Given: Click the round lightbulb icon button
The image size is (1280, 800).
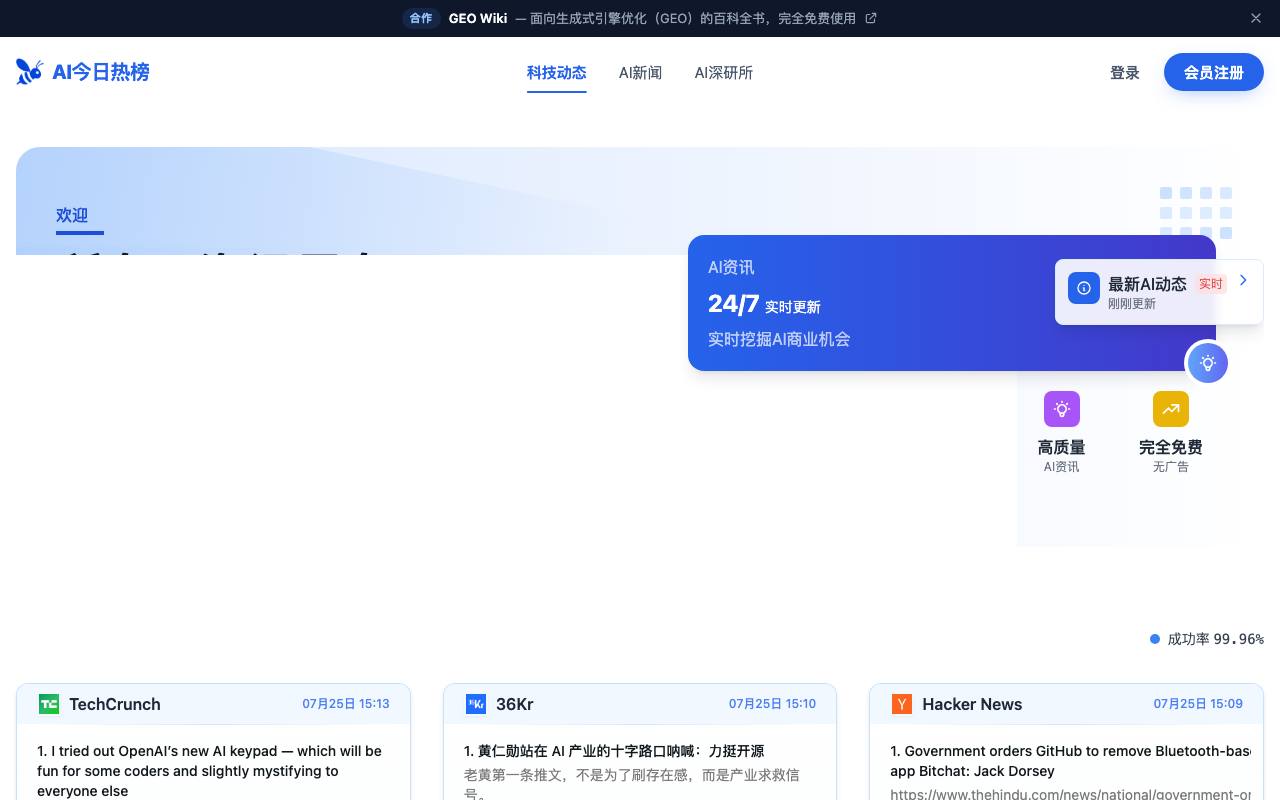Looking at the screenshot, I should tap(1207, 363).
